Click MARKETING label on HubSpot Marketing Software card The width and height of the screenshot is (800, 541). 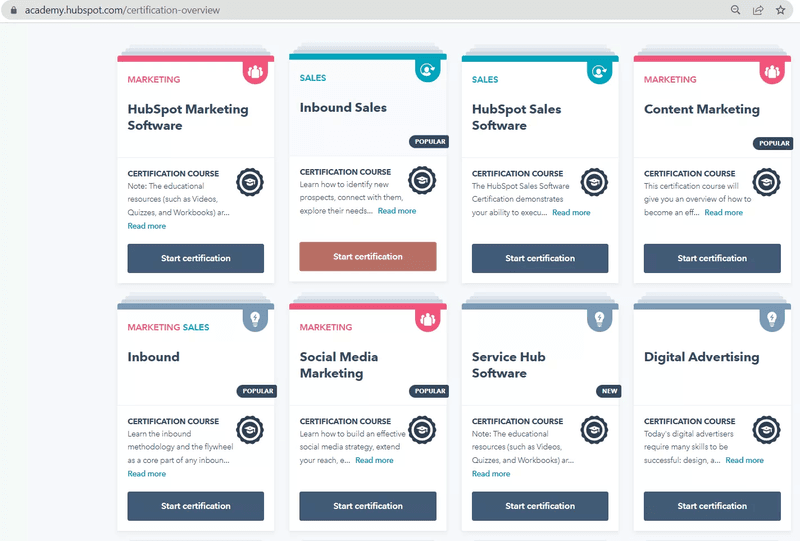(x=154, y=80)
